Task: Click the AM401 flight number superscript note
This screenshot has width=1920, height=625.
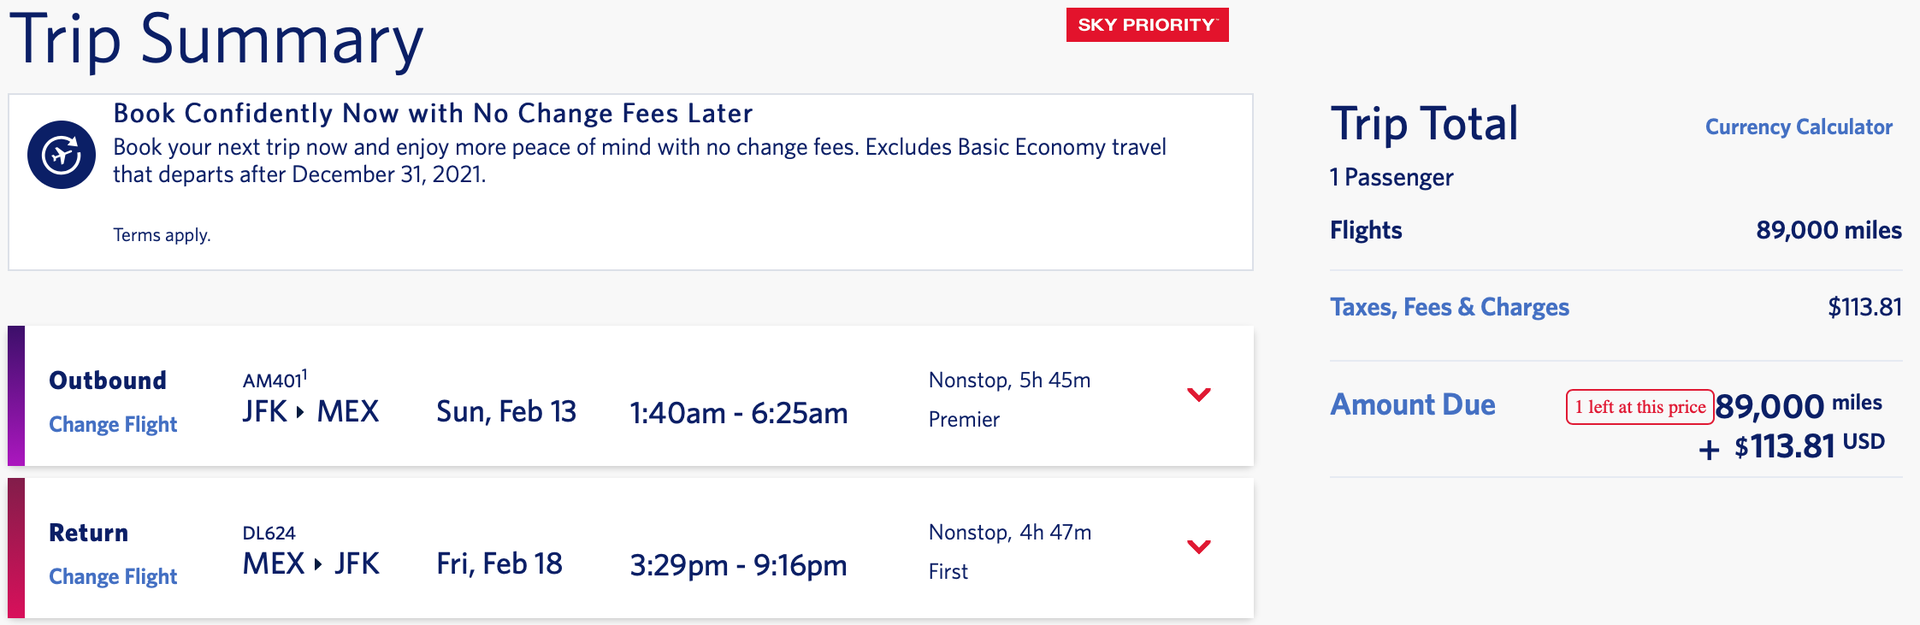Action: 305,374
